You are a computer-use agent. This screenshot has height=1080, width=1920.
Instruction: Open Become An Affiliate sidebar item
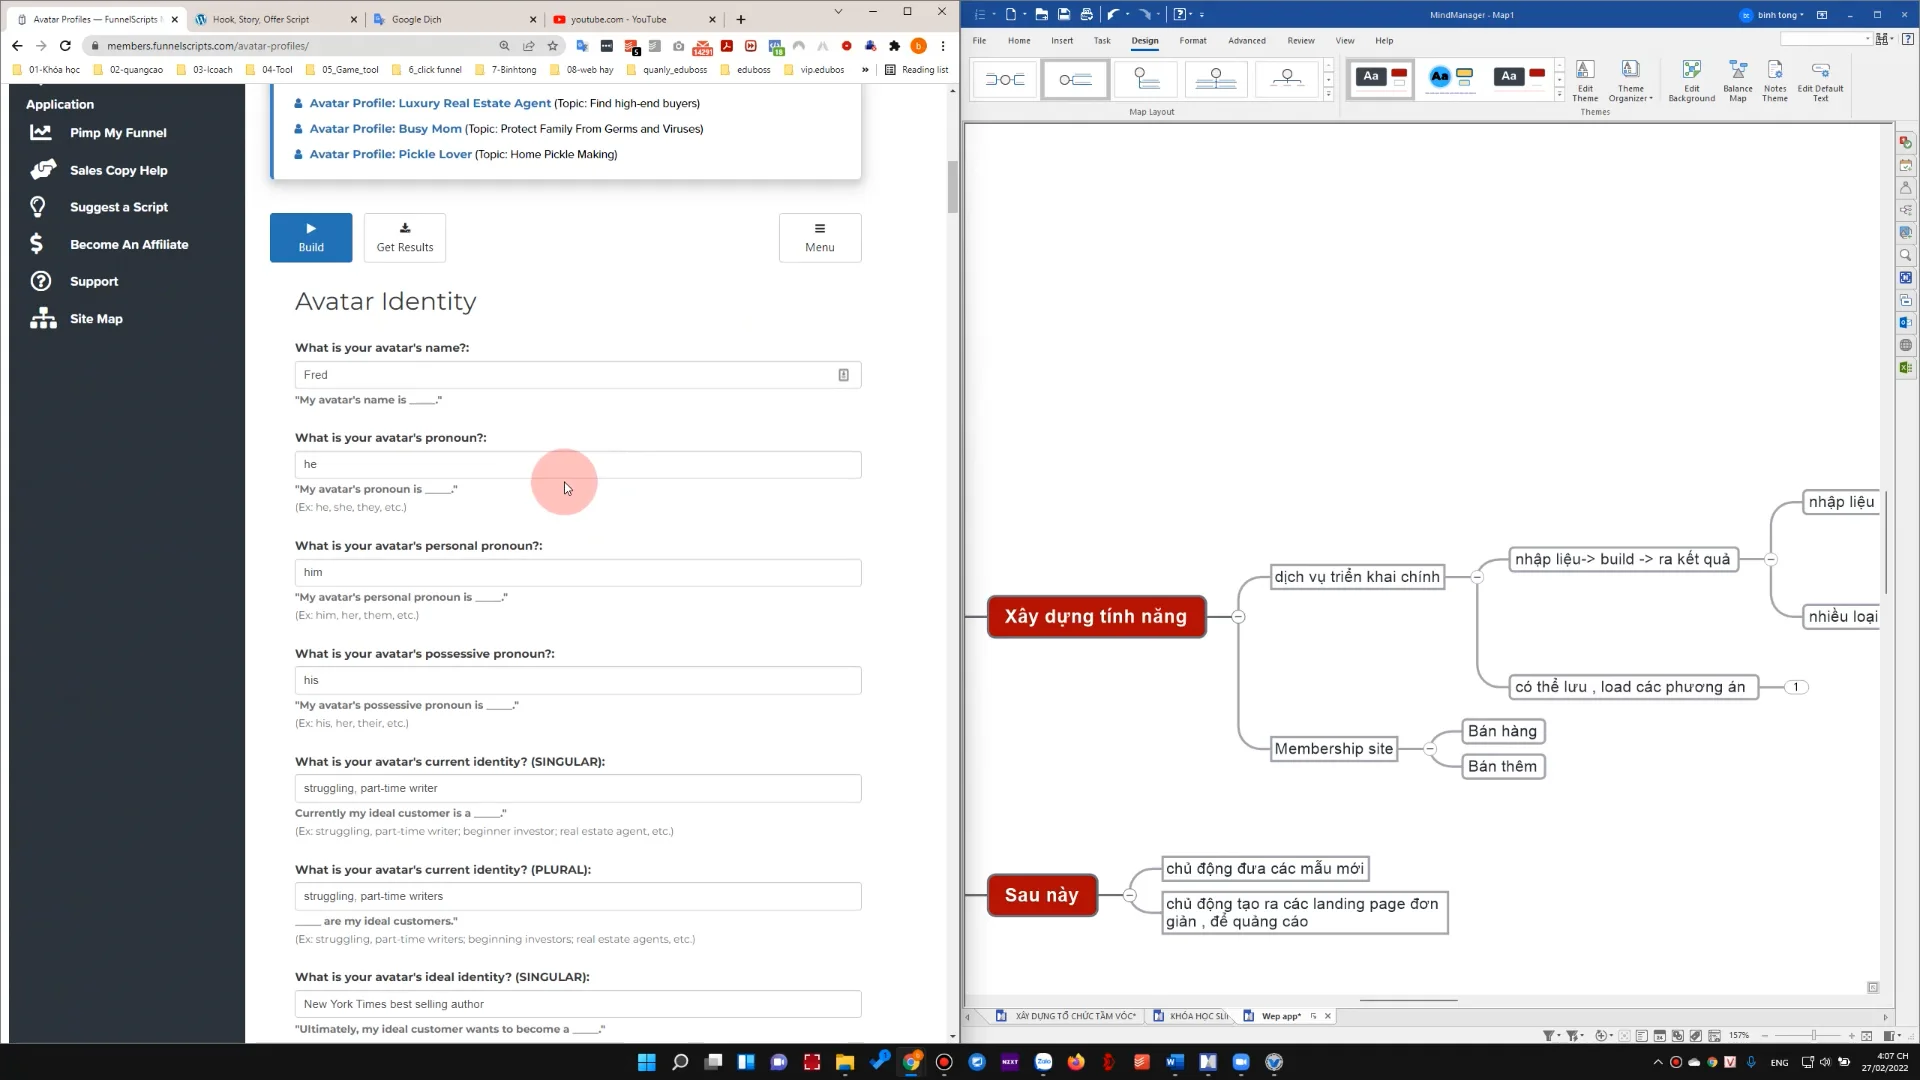click(x=128, y=244)
